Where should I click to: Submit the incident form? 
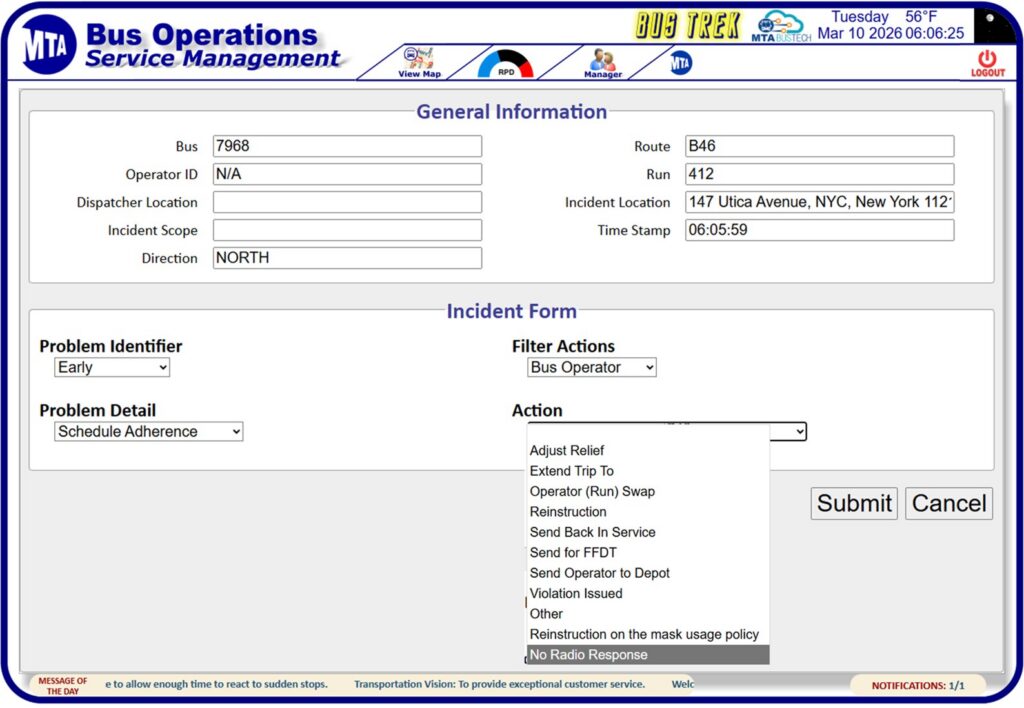(853, 503)
